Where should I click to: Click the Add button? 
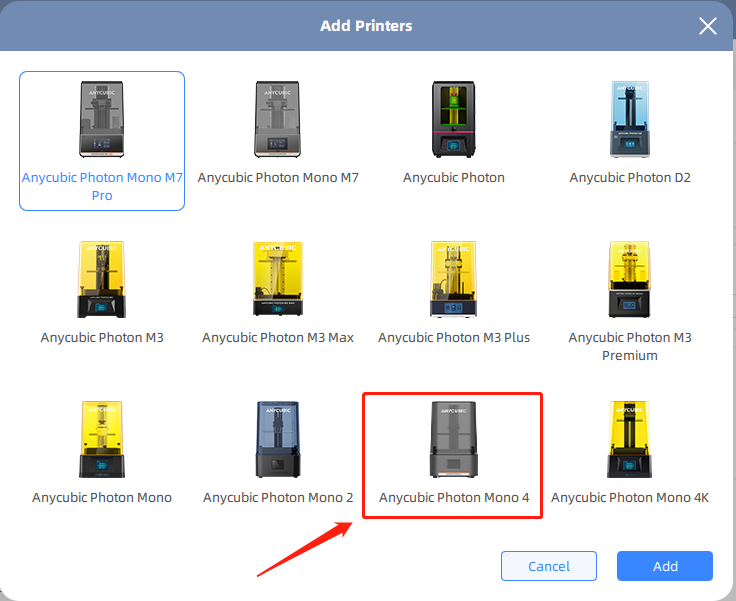coord(665,566)
